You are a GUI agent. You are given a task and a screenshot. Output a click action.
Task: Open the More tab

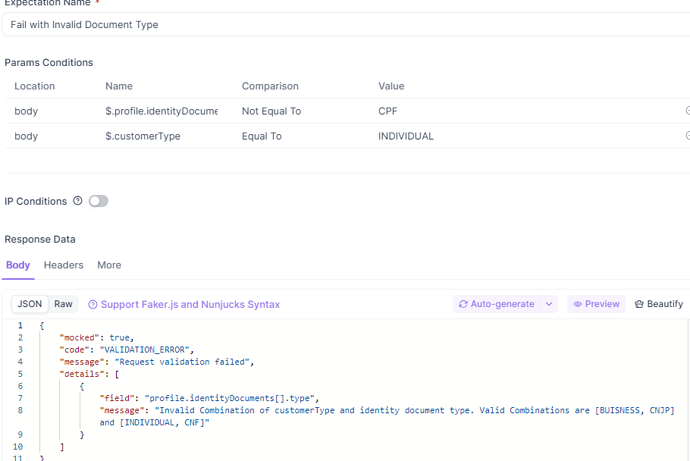(109, 265)
